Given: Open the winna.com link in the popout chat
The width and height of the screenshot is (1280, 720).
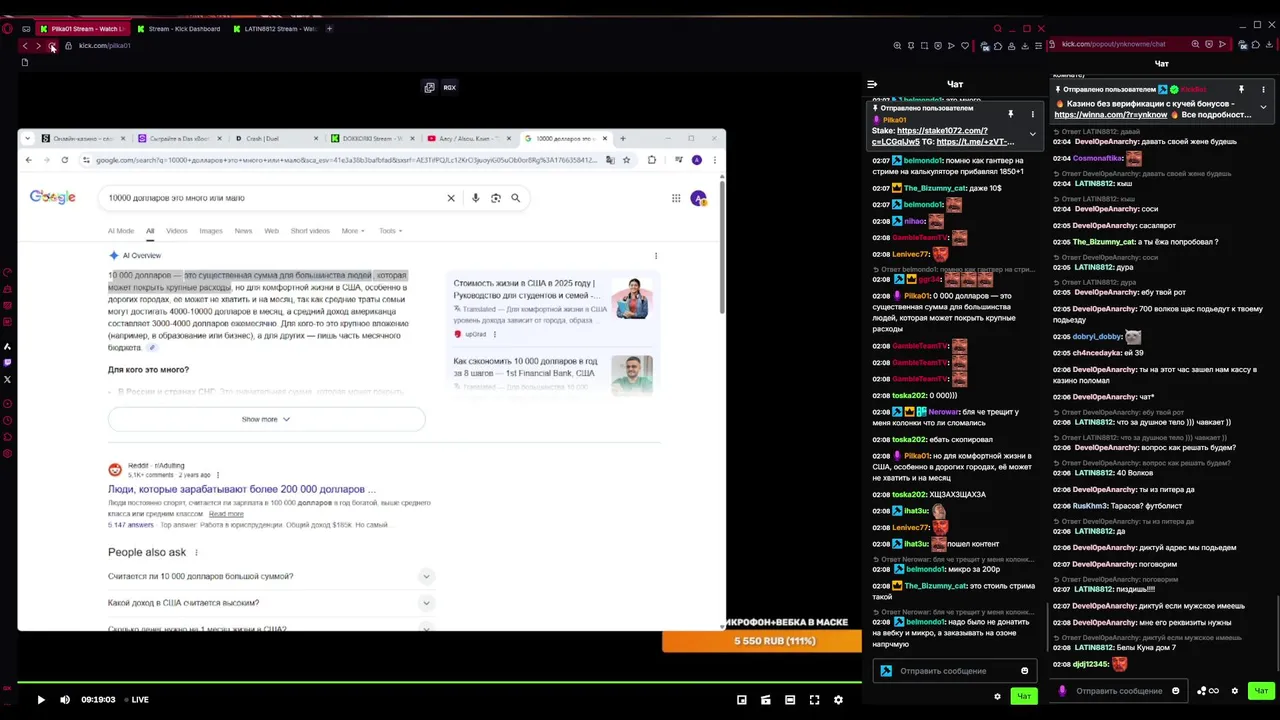Looking at the screenshot, I should 1110,115.
